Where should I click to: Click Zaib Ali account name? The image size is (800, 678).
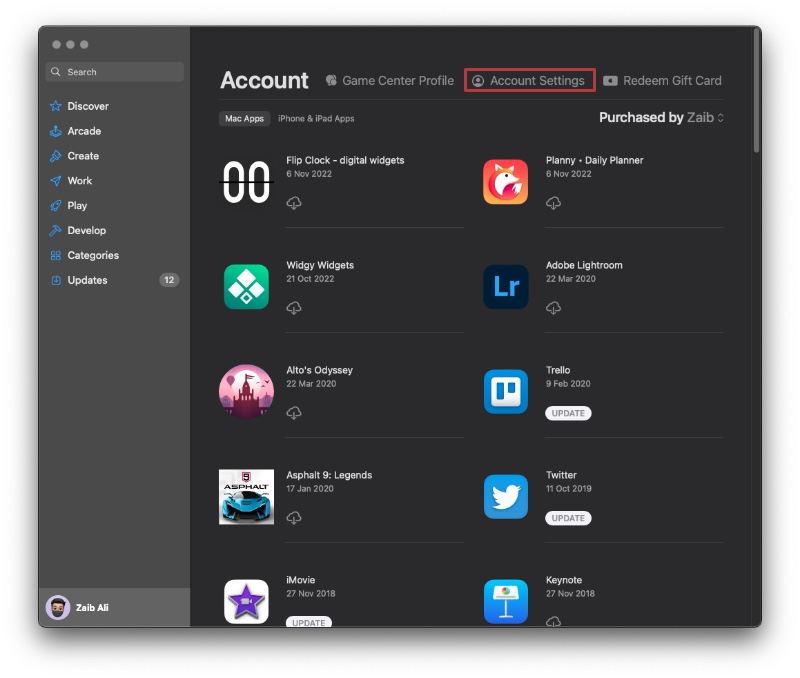click(x=92, y=608)
